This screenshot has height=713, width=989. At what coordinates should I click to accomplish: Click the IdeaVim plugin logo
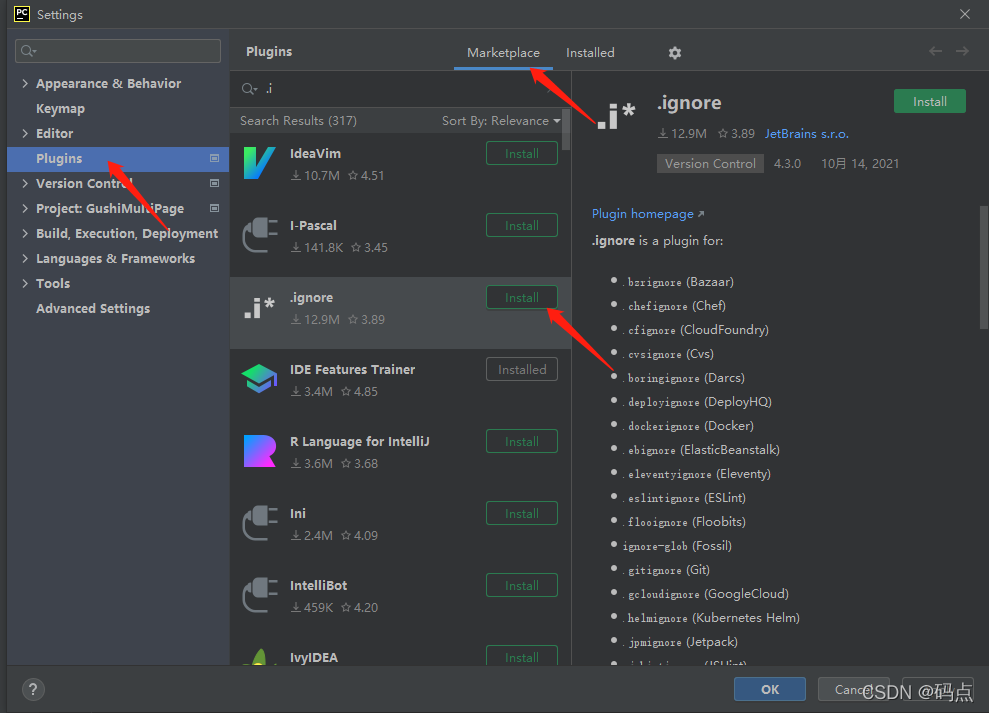(259, 163)
